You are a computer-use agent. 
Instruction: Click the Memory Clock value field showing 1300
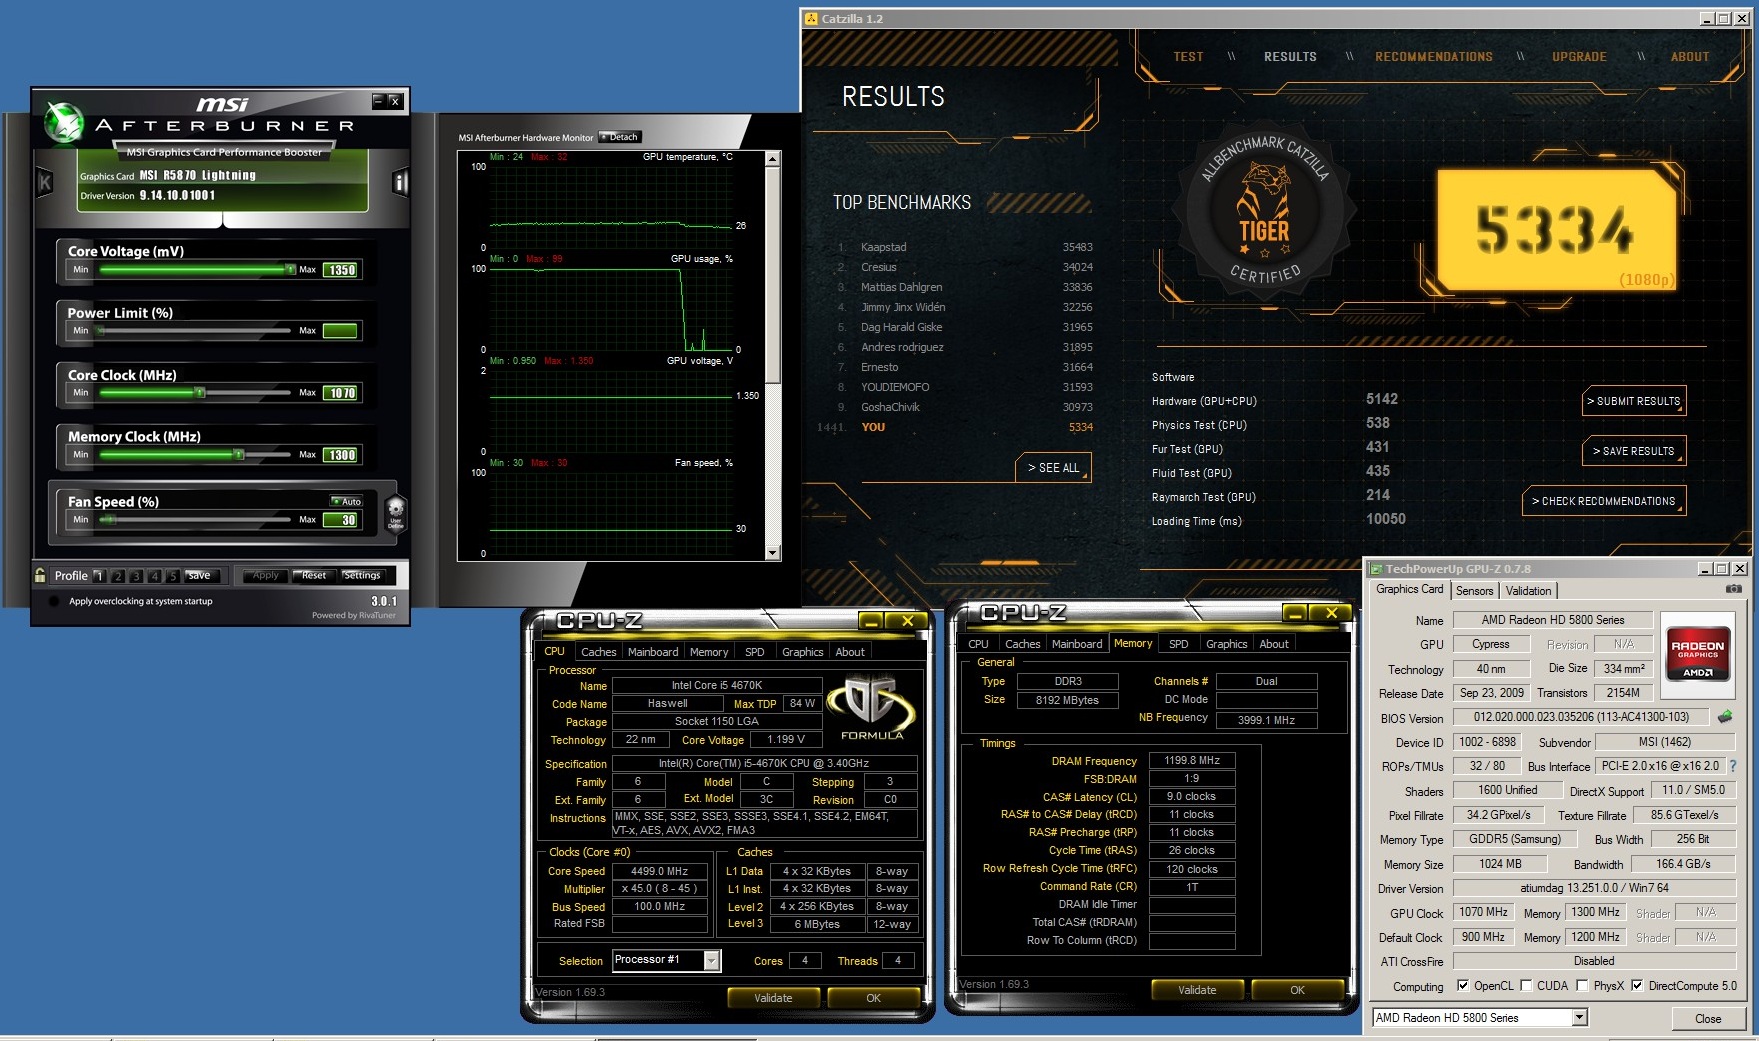coord(340,455)
